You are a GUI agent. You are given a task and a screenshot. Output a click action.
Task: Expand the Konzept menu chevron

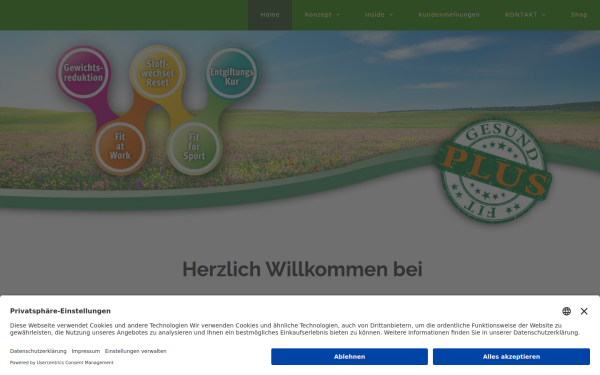click(338, 15)
